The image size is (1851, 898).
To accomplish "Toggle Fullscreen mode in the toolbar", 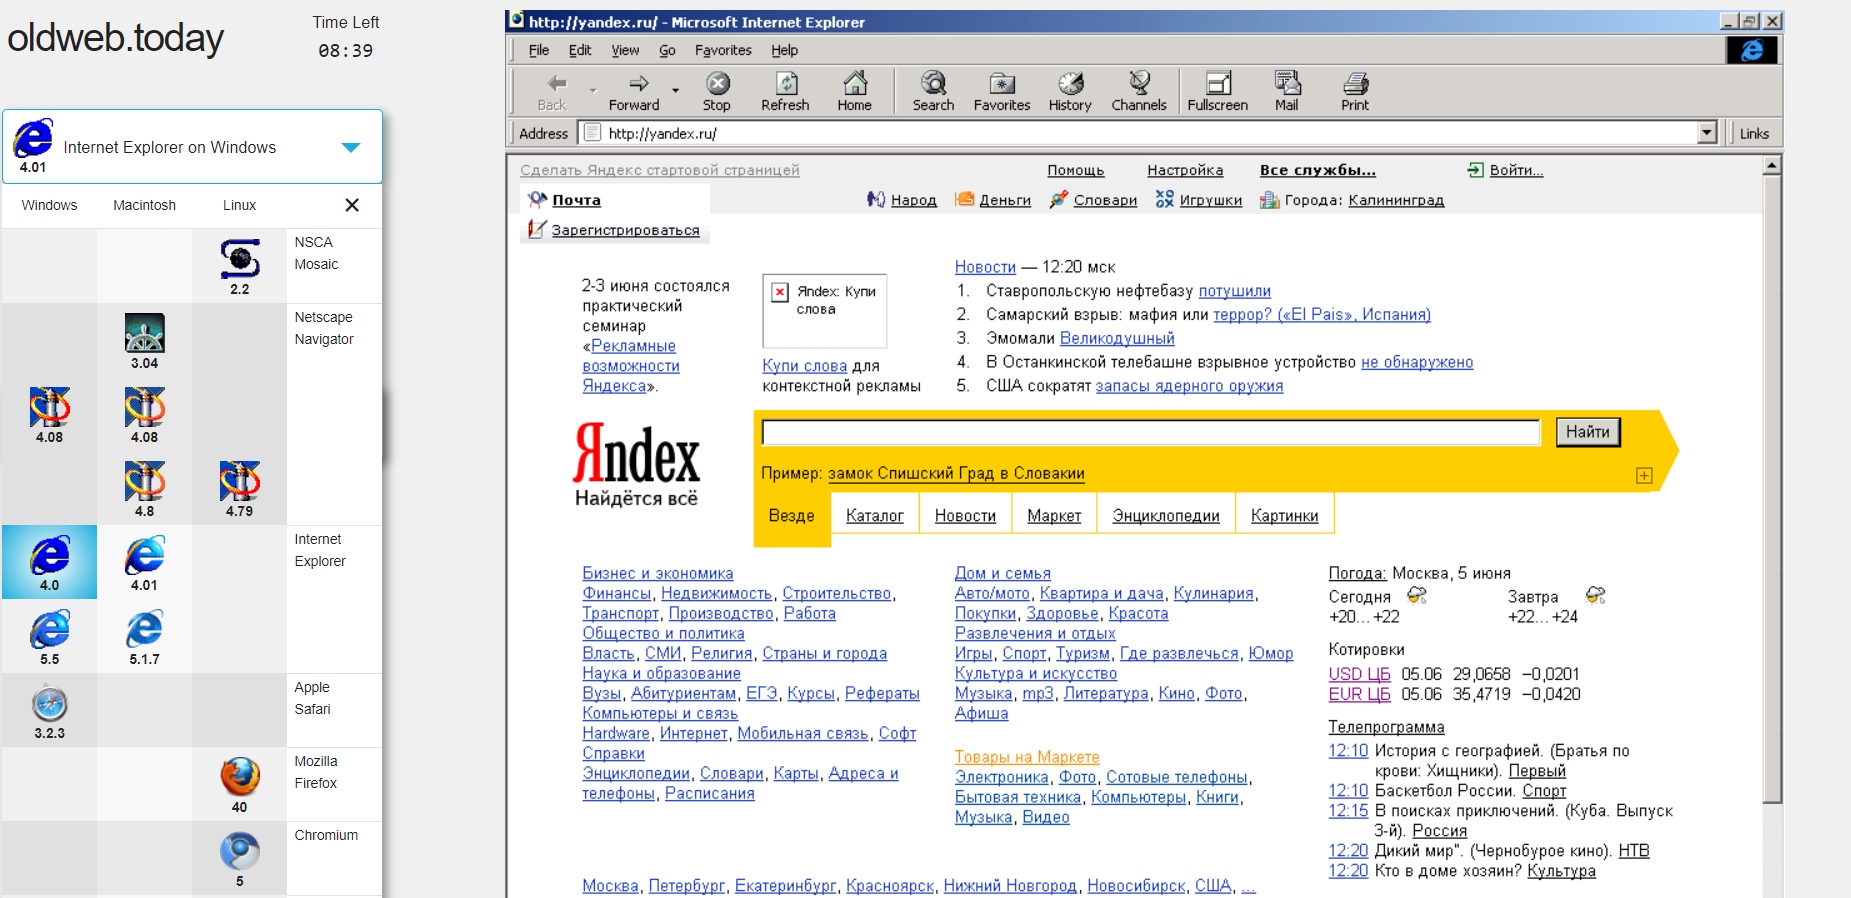I will [x=1217, y=90].
